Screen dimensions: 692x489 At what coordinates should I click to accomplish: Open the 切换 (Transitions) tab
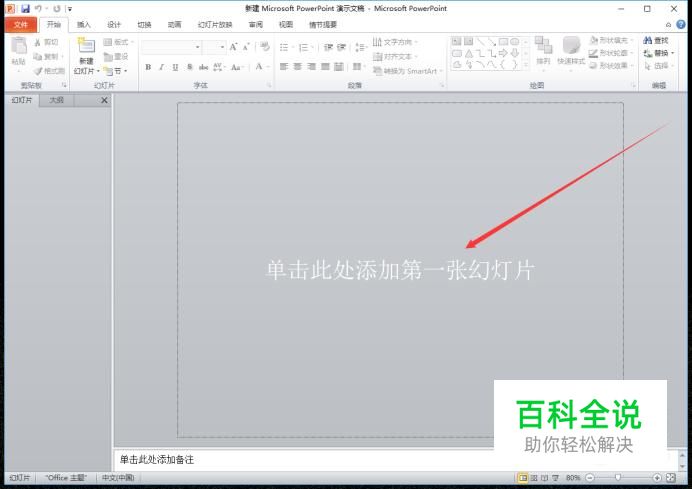click(x=144, y=25)
